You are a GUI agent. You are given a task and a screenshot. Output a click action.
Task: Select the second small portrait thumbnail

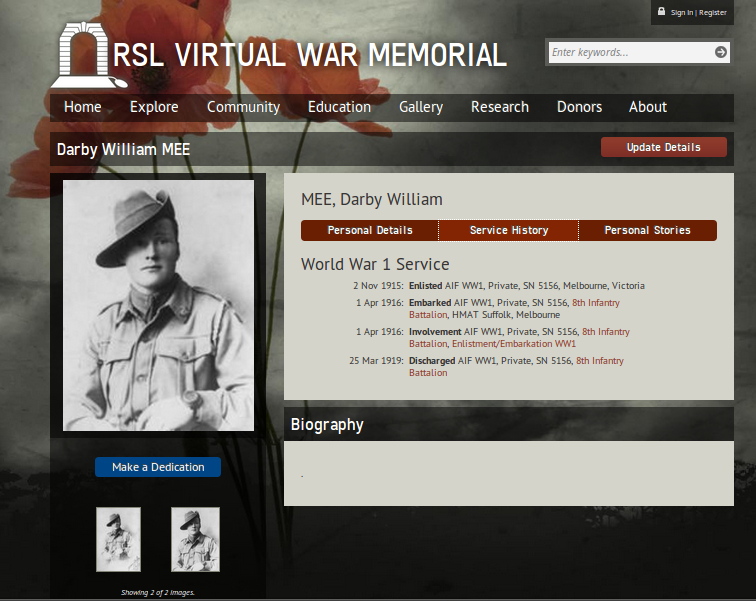pos(195,539)
